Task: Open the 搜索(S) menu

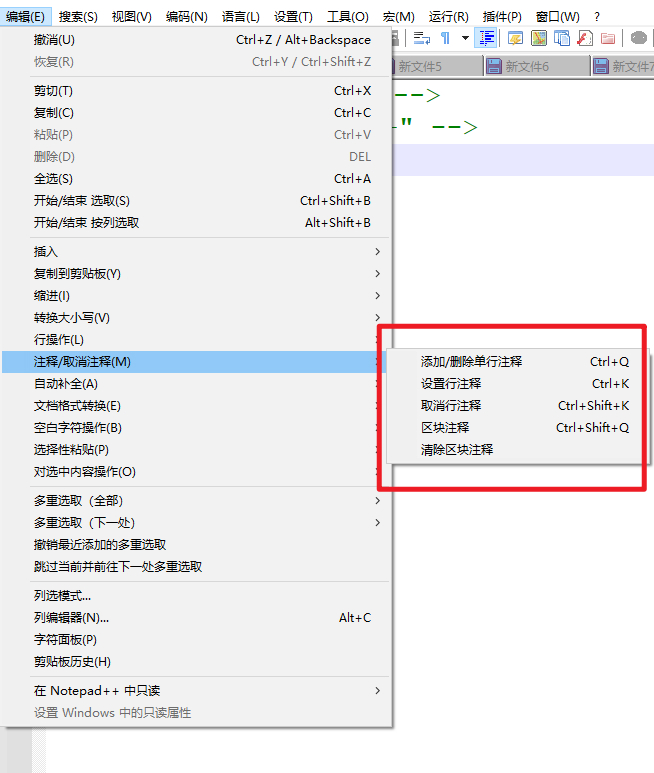Action: click(x=78, y=17)
